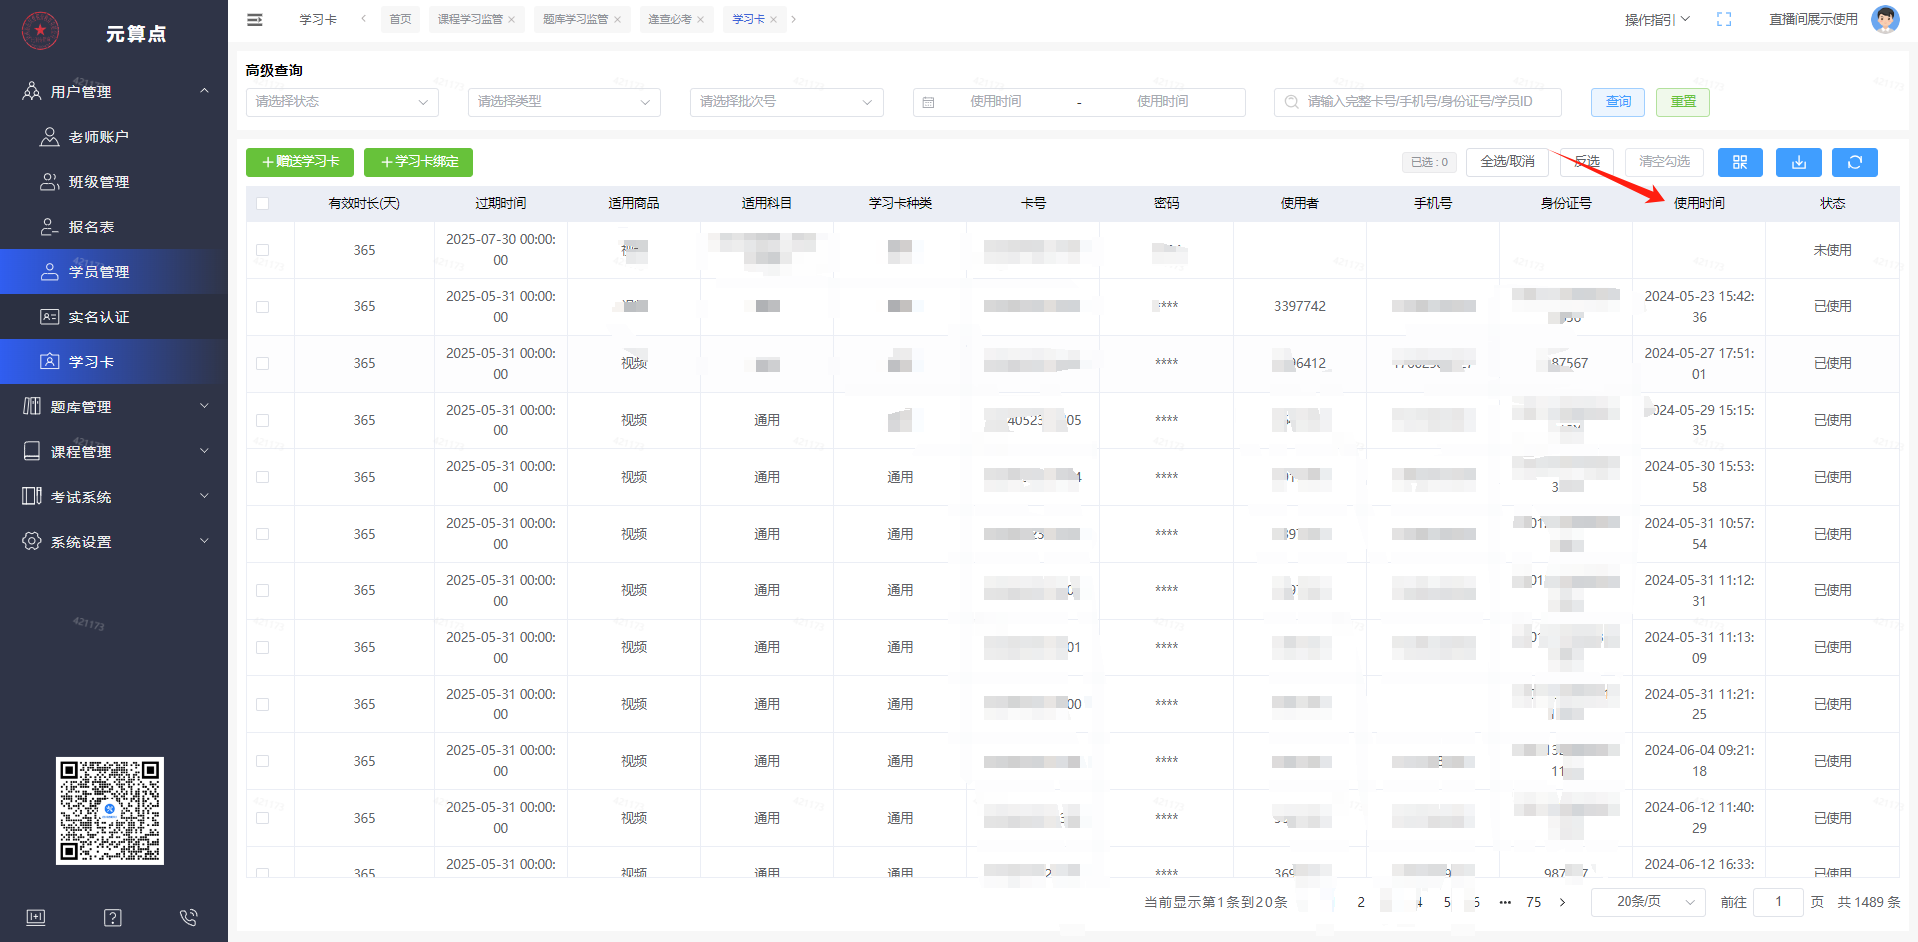This screenshot has height=942, width=1918.
Task: Click the blue download export button
Action: (x=1799, y=162)
